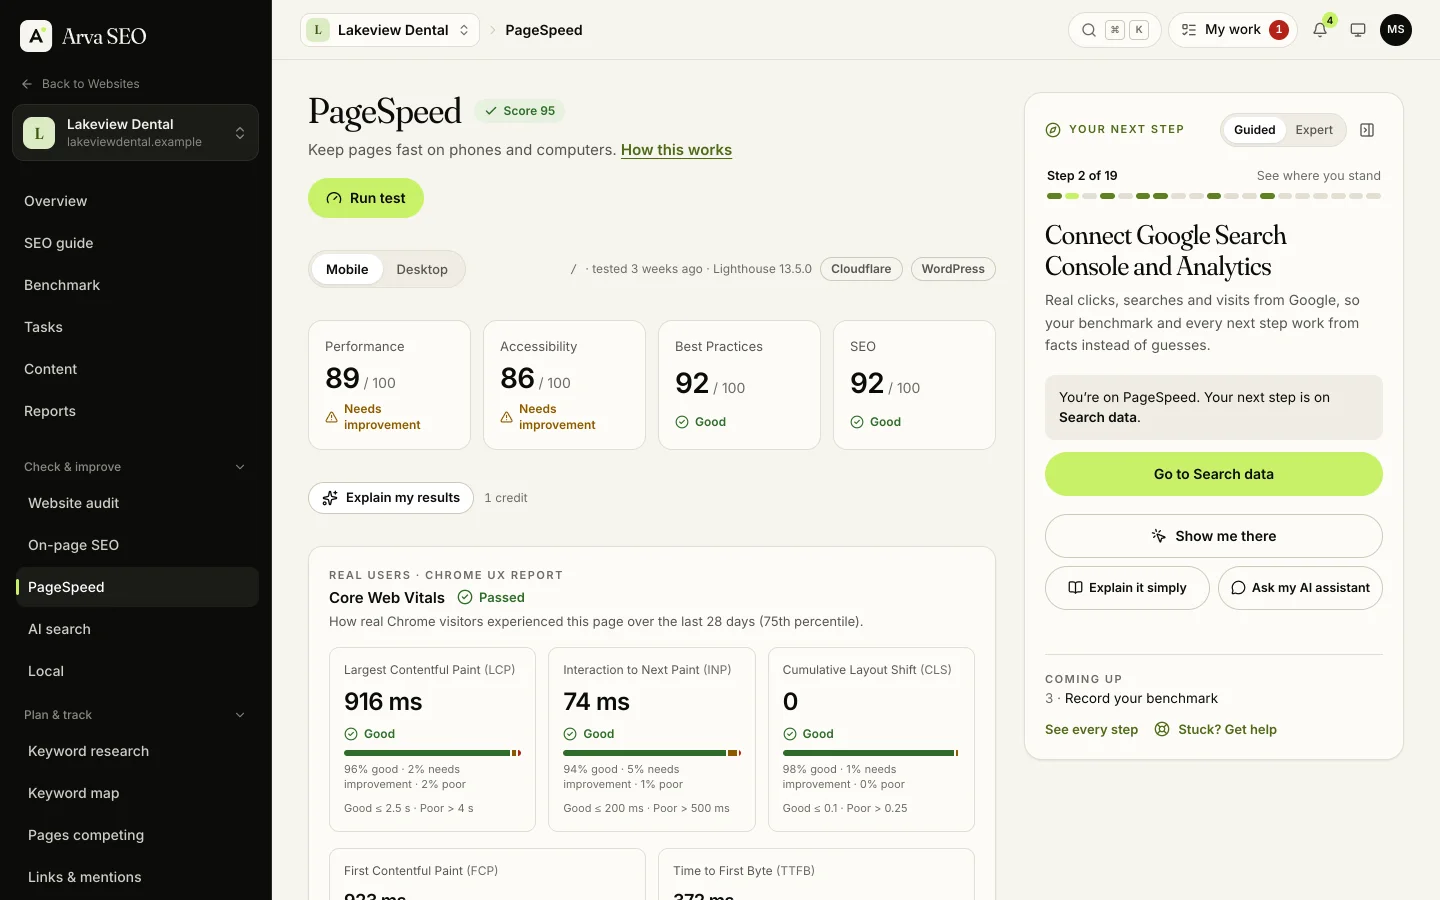Collapse the Check & improve section
This screenshot has height=900, width=1440.
click(x=135, y=467)
